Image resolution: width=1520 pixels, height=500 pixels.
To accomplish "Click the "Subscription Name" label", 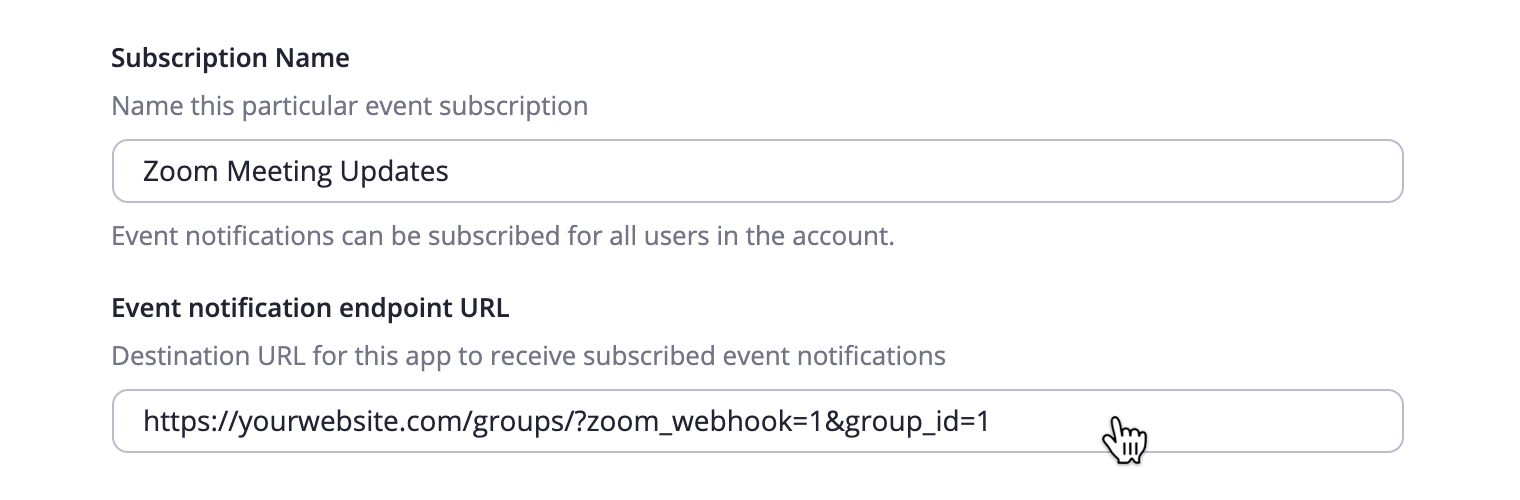I will point(230,58).
